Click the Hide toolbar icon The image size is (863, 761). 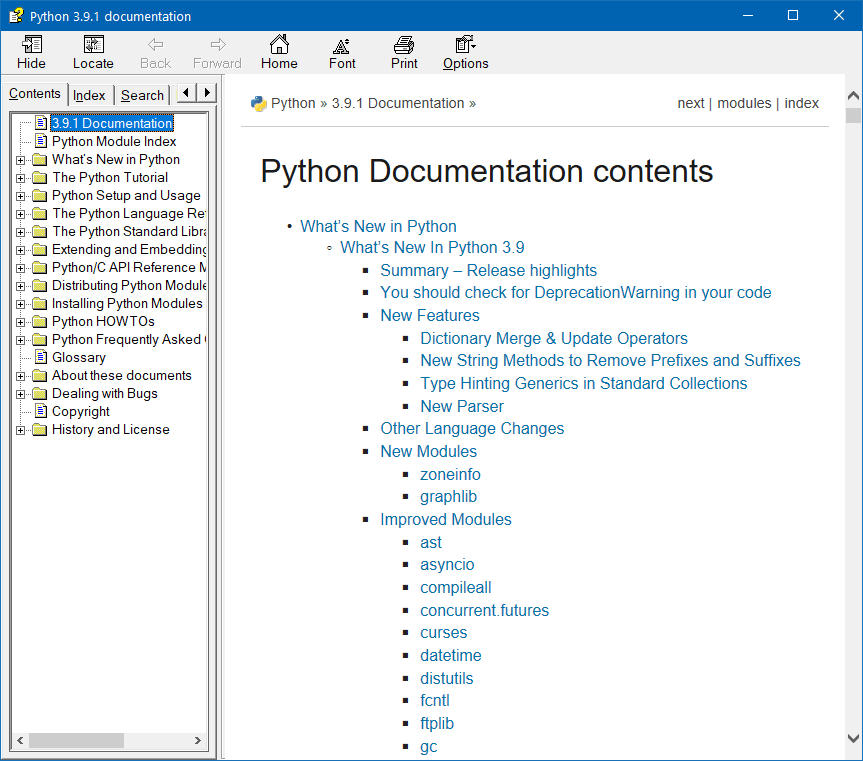[31, 44]
